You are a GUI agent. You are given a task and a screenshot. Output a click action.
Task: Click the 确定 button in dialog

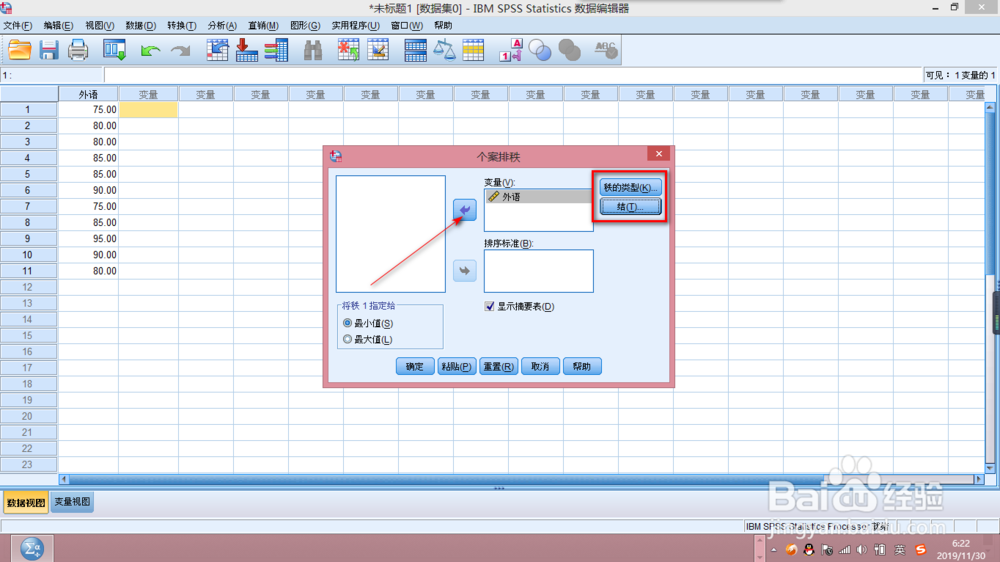415,366
